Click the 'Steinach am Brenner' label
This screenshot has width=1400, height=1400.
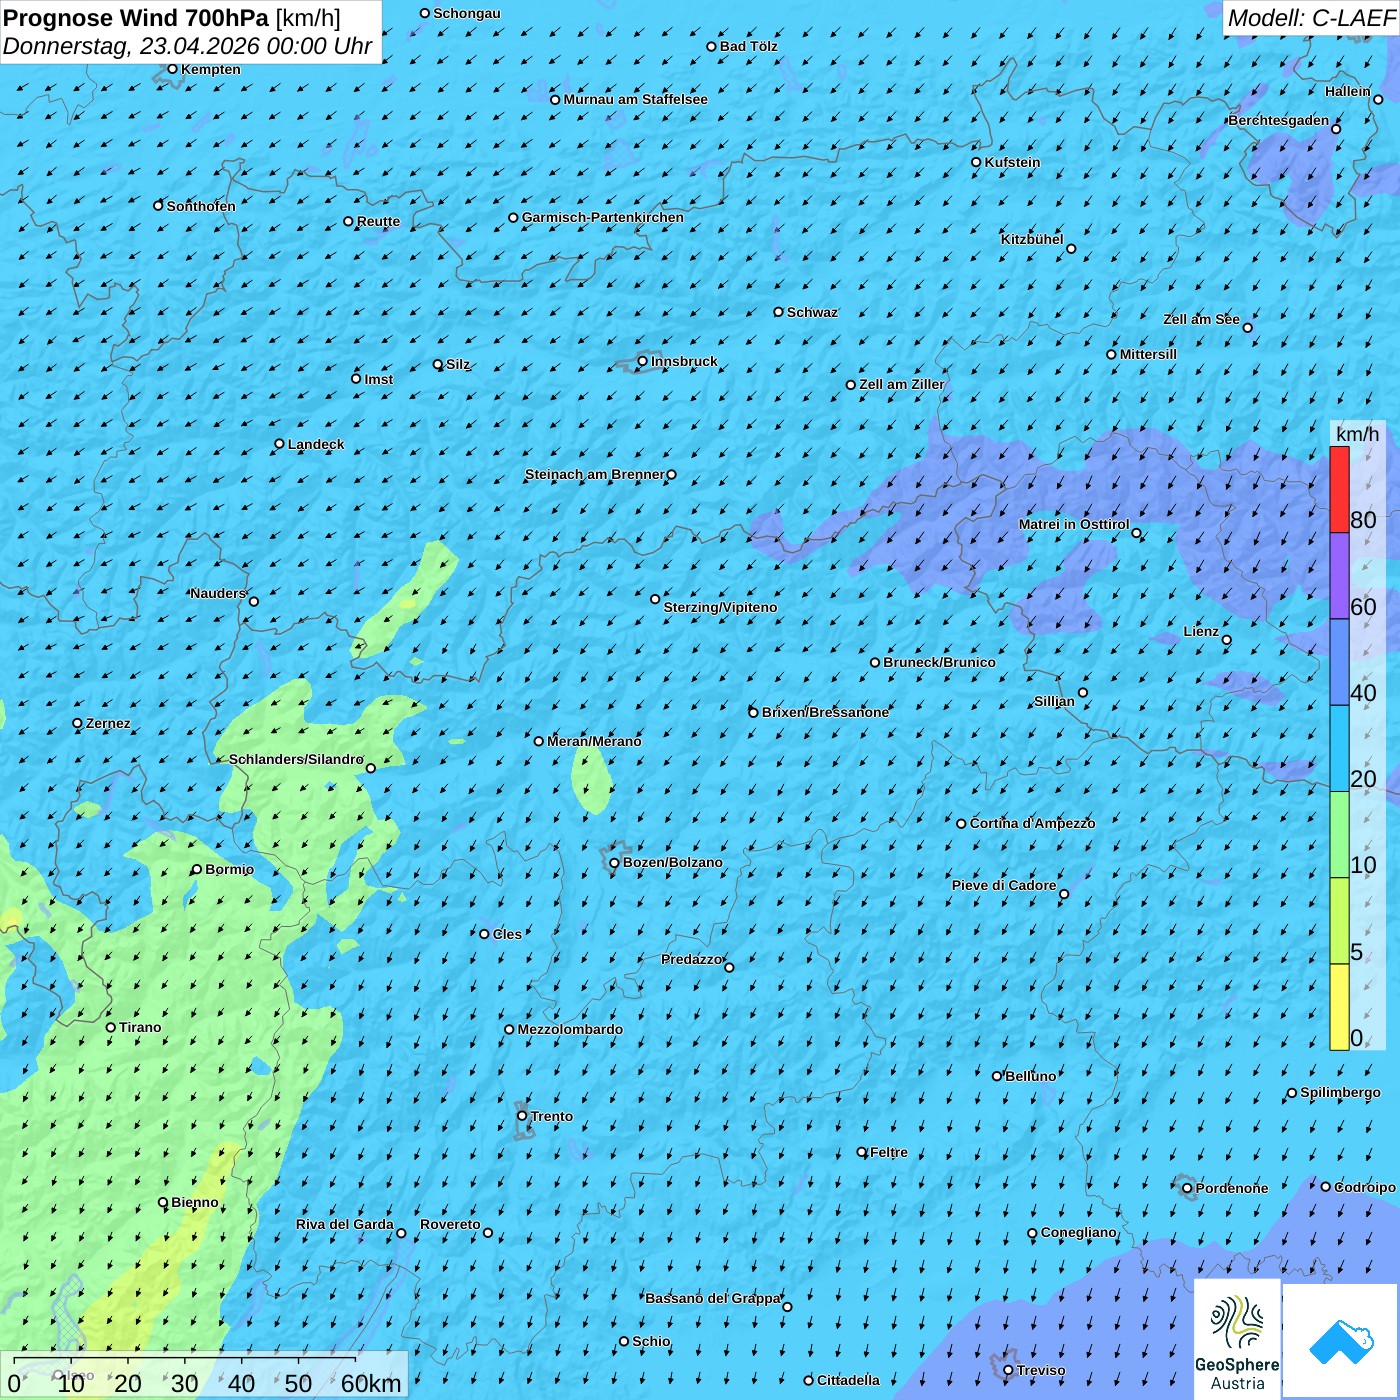pyautogui.click(x=595, y=474)
